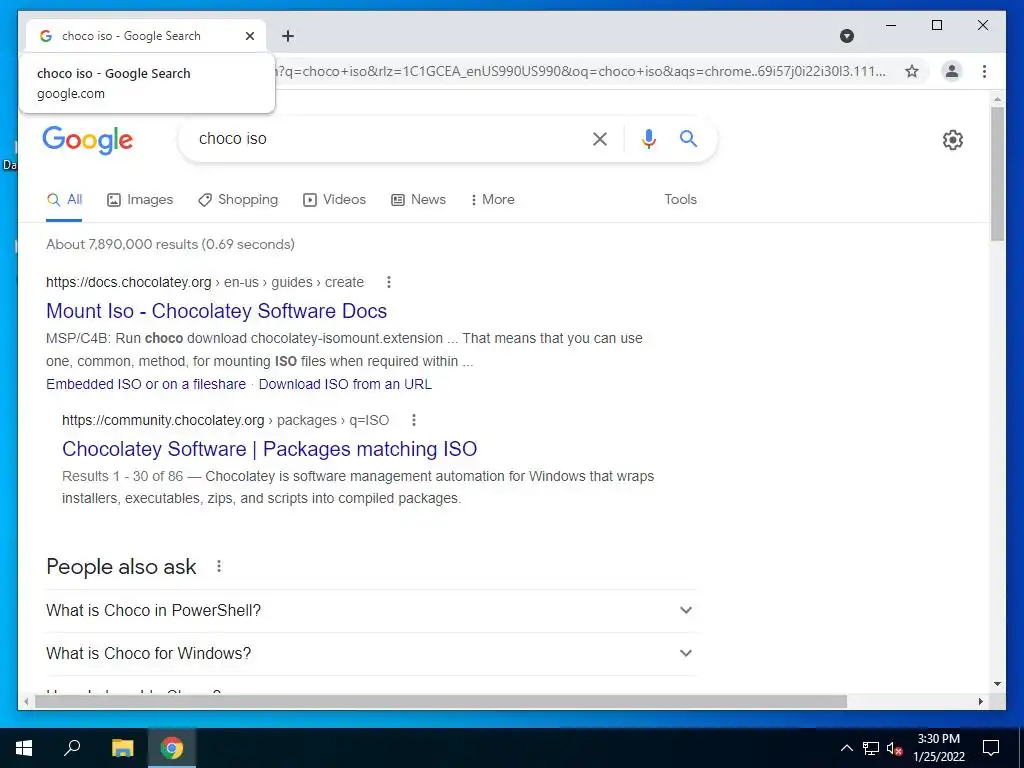1024x768 pixels.
Task: Open options for docs.chocolatey.org result
Action: tap(389, 282)
